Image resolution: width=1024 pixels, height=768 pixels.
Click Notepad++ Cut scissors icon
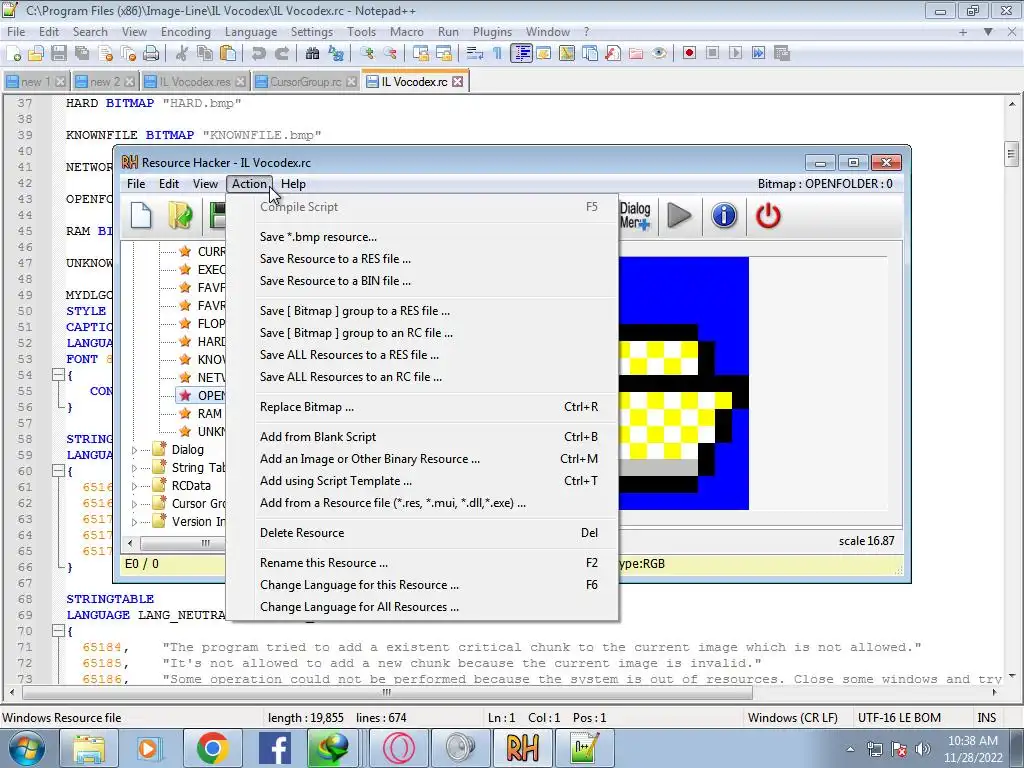click(x=182, y=54)
